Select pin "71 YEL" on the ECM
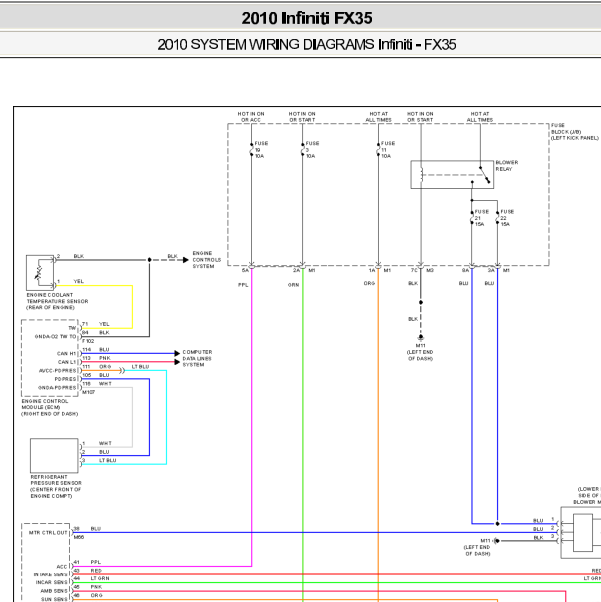Image resolution: width=601 pixels, height=602 pixels. 96,324
